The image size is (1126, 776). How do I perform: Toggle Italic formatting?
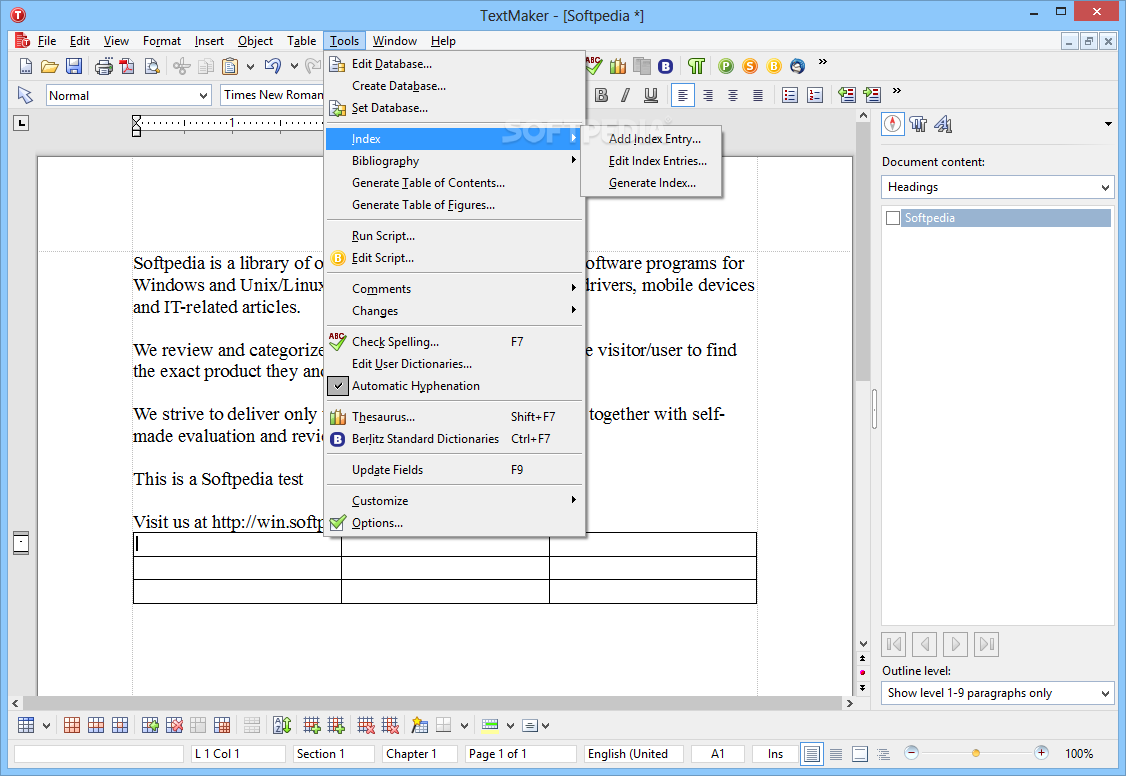click(x=626, y=95)
